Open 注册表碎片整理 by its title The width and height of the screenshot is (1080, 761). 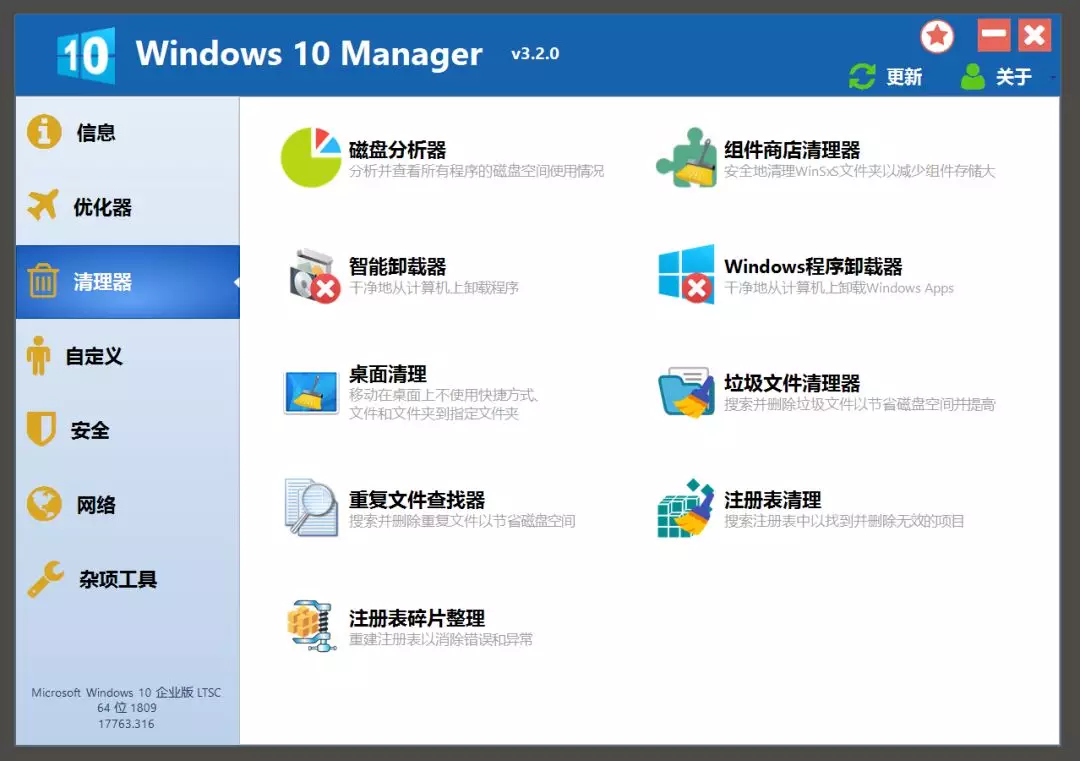[x=417, y=618]
